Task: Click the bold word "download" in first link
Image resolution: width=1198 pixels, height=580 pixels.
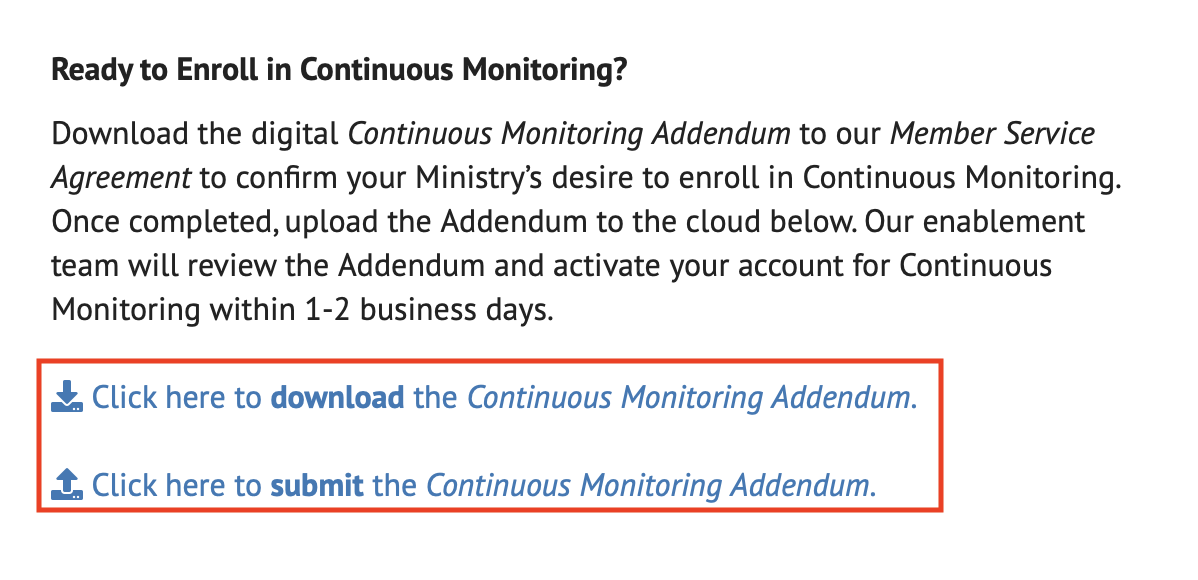Action: point(337,398)
